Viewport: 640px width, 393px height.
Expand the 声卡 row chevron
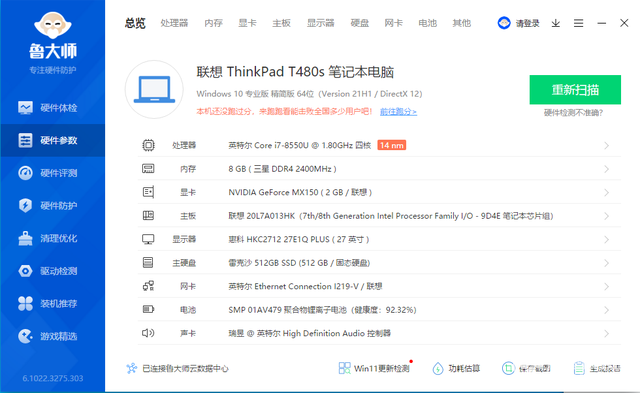[x=607, y=333]
